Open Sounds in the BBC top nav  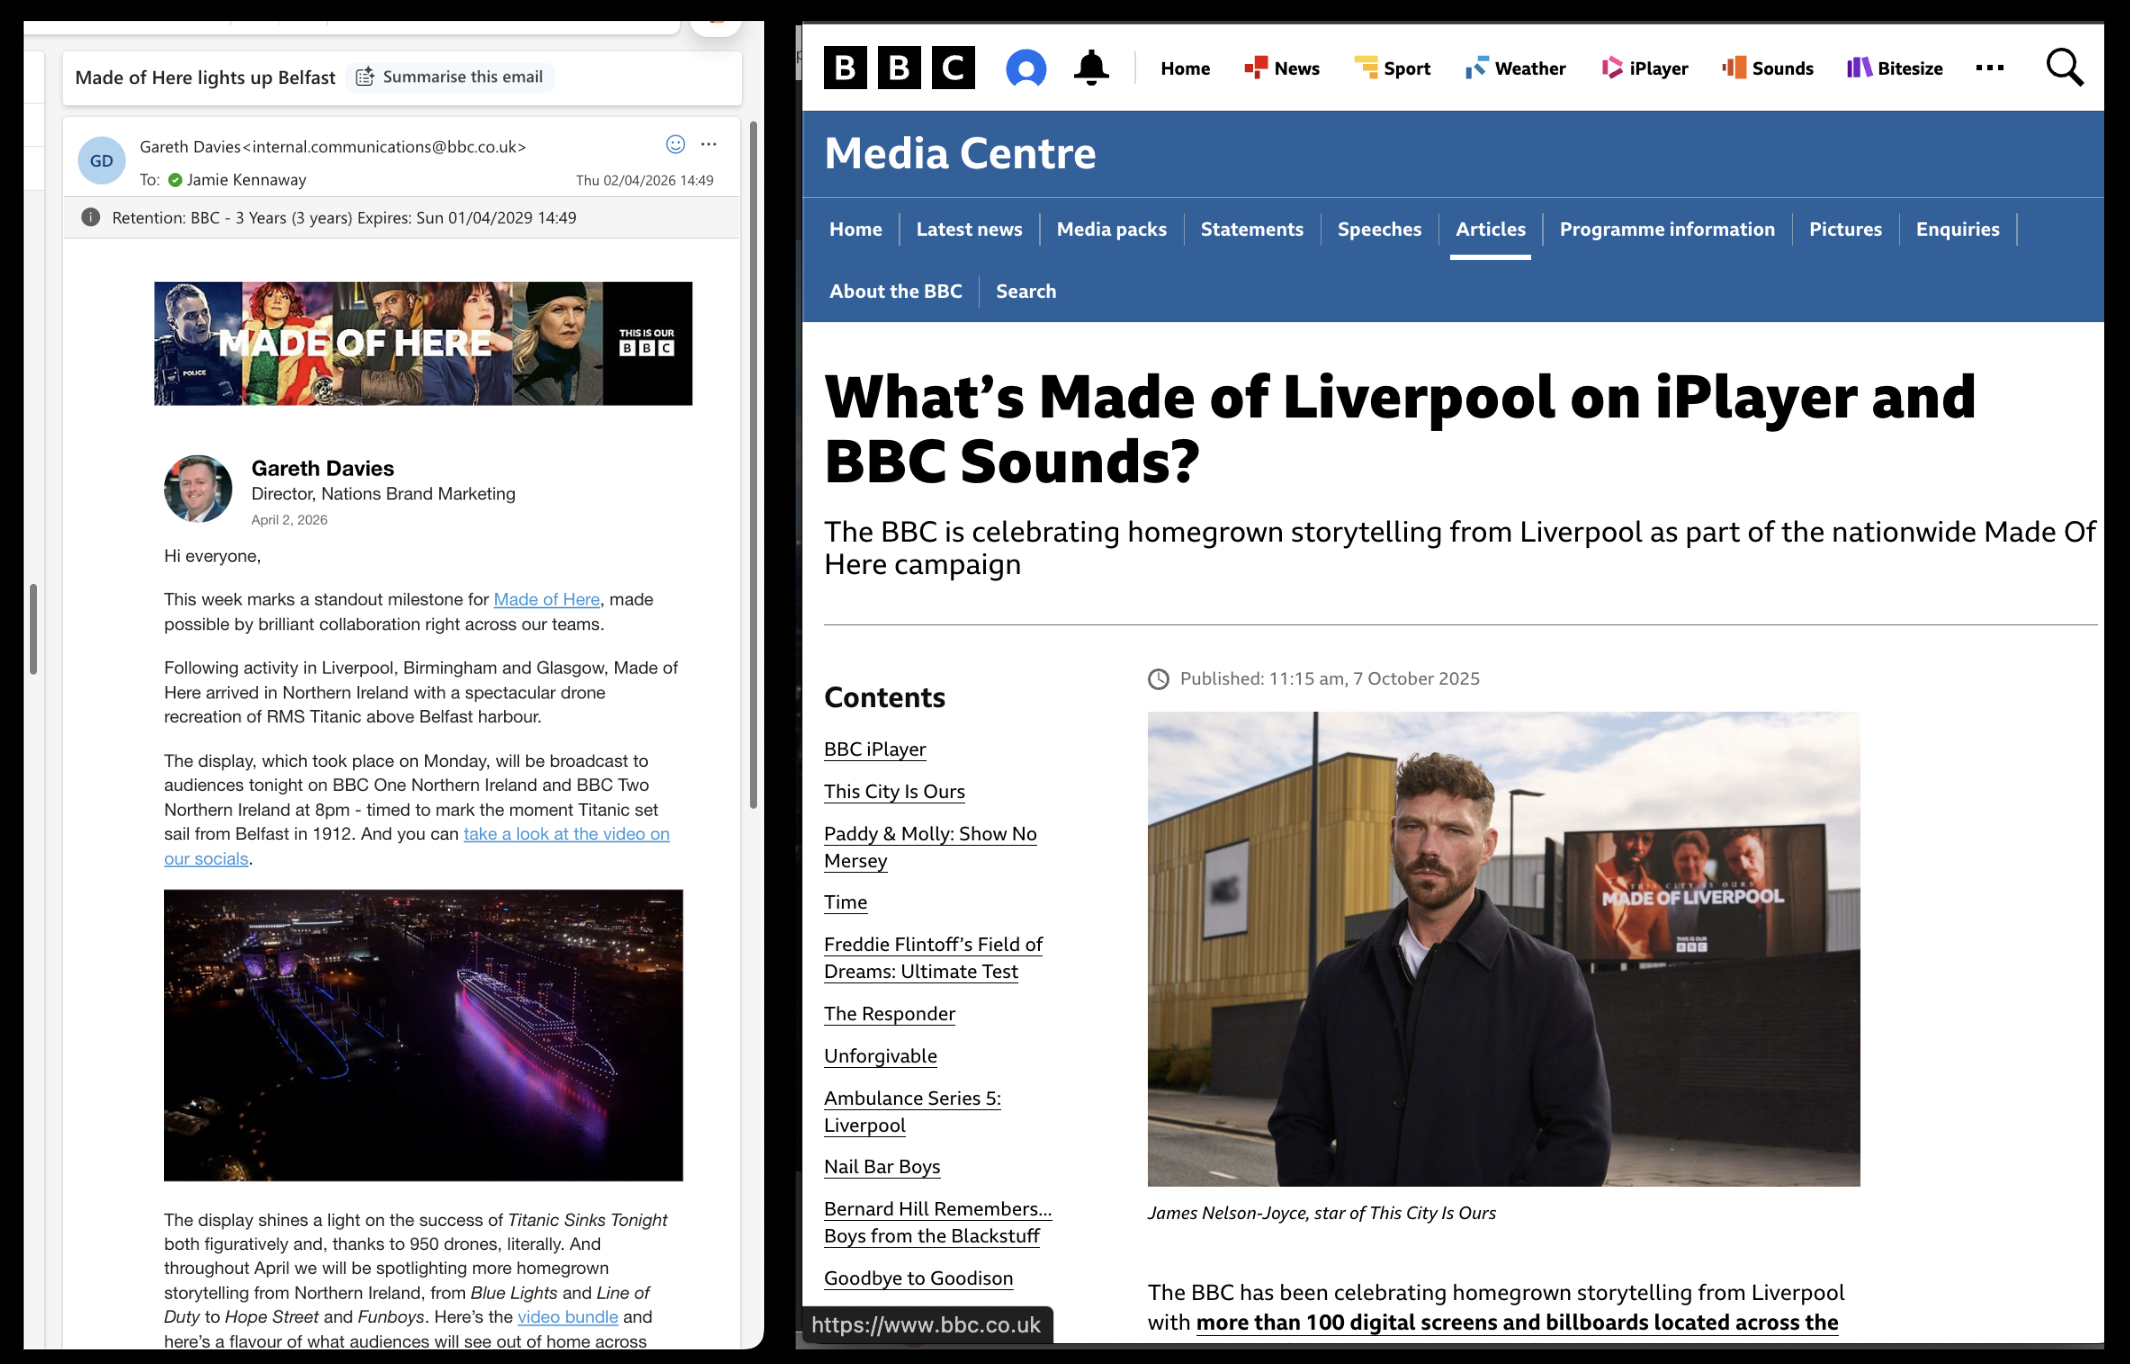coord(1767,68)
